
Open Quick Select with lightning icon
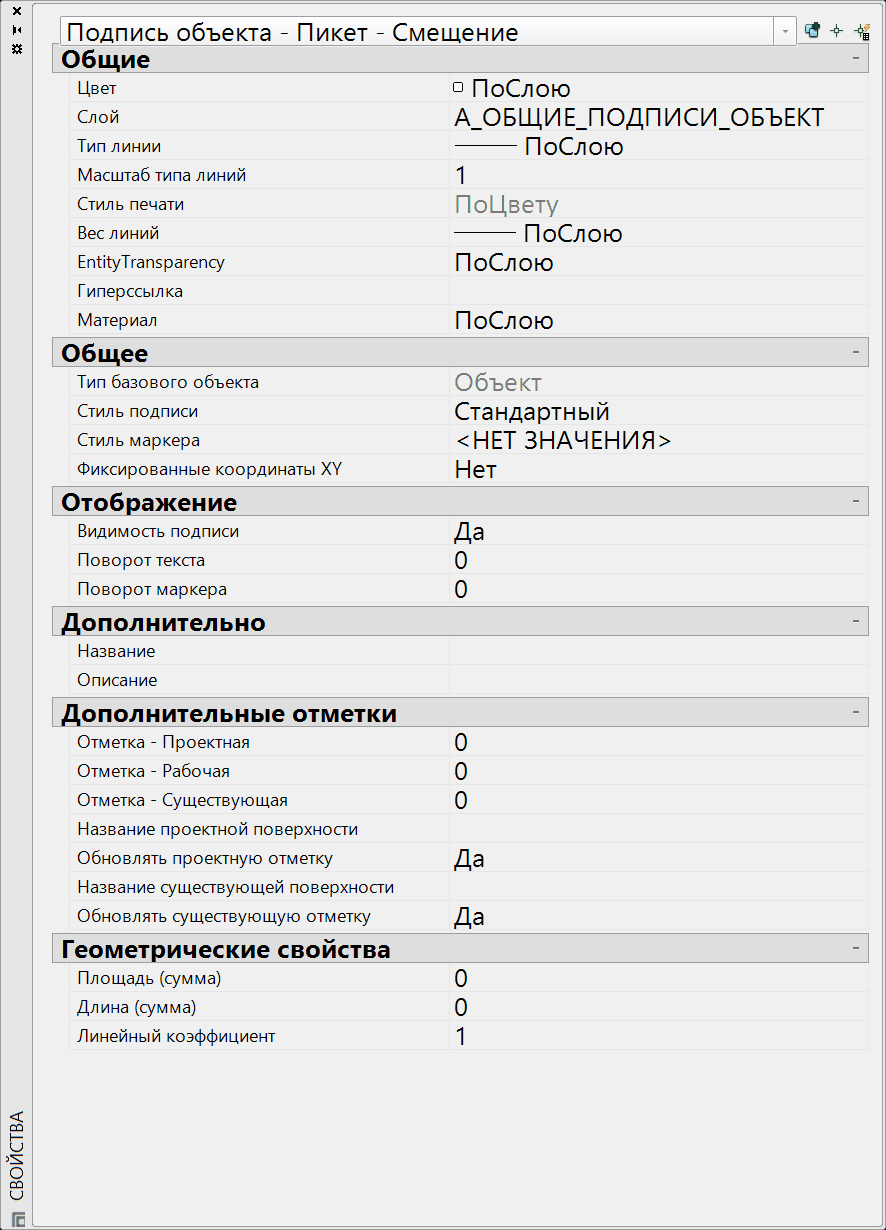click(x=862, y=31)
